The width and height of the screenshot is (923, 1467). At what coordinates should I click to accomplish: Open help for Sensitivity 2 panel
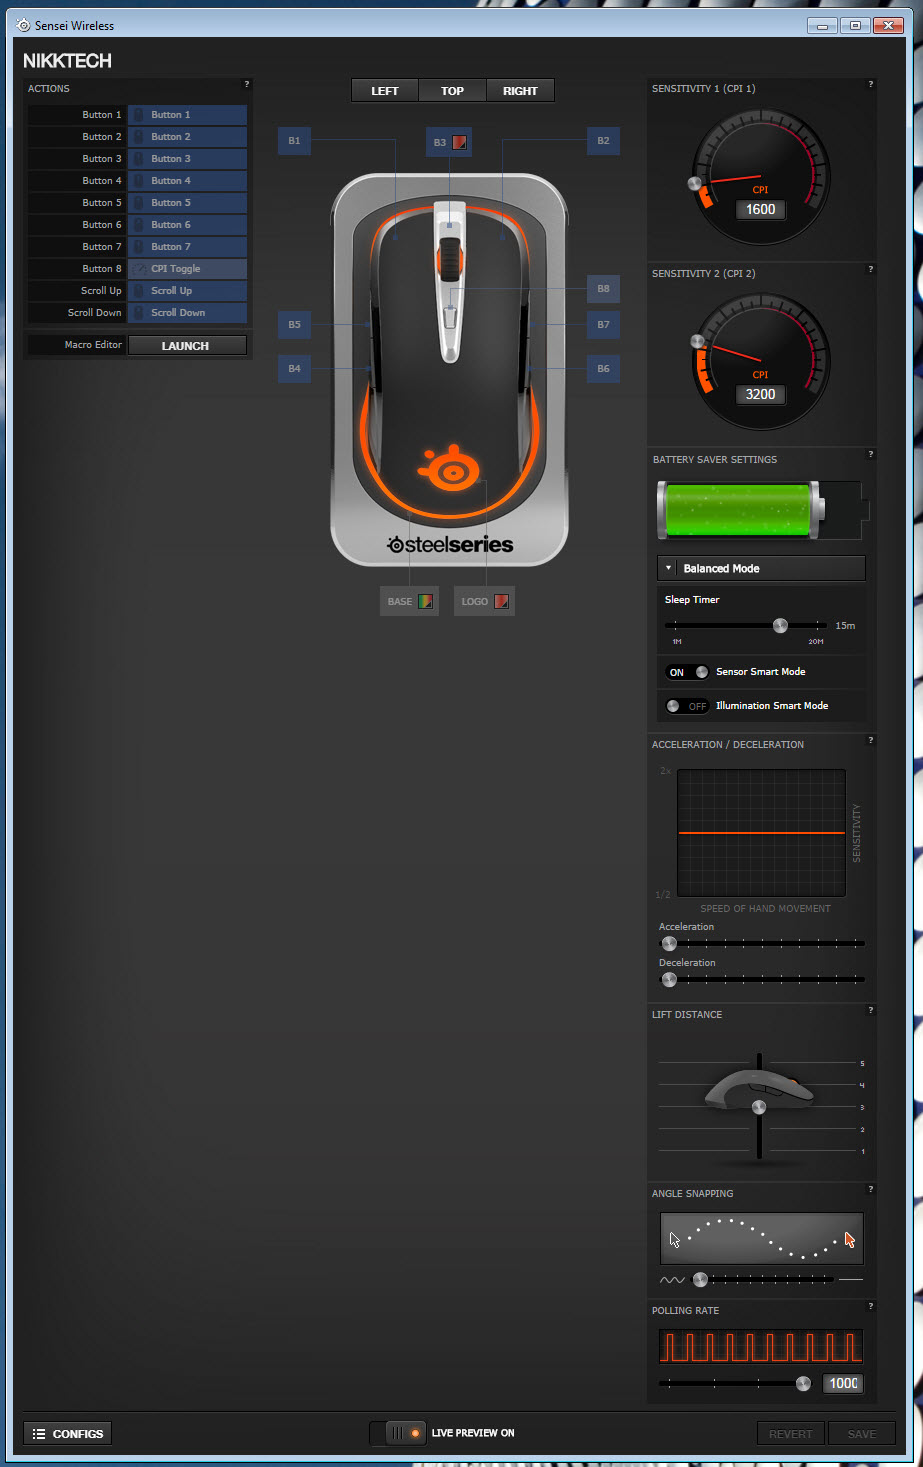pyautogui.click(x=871, y=269)
